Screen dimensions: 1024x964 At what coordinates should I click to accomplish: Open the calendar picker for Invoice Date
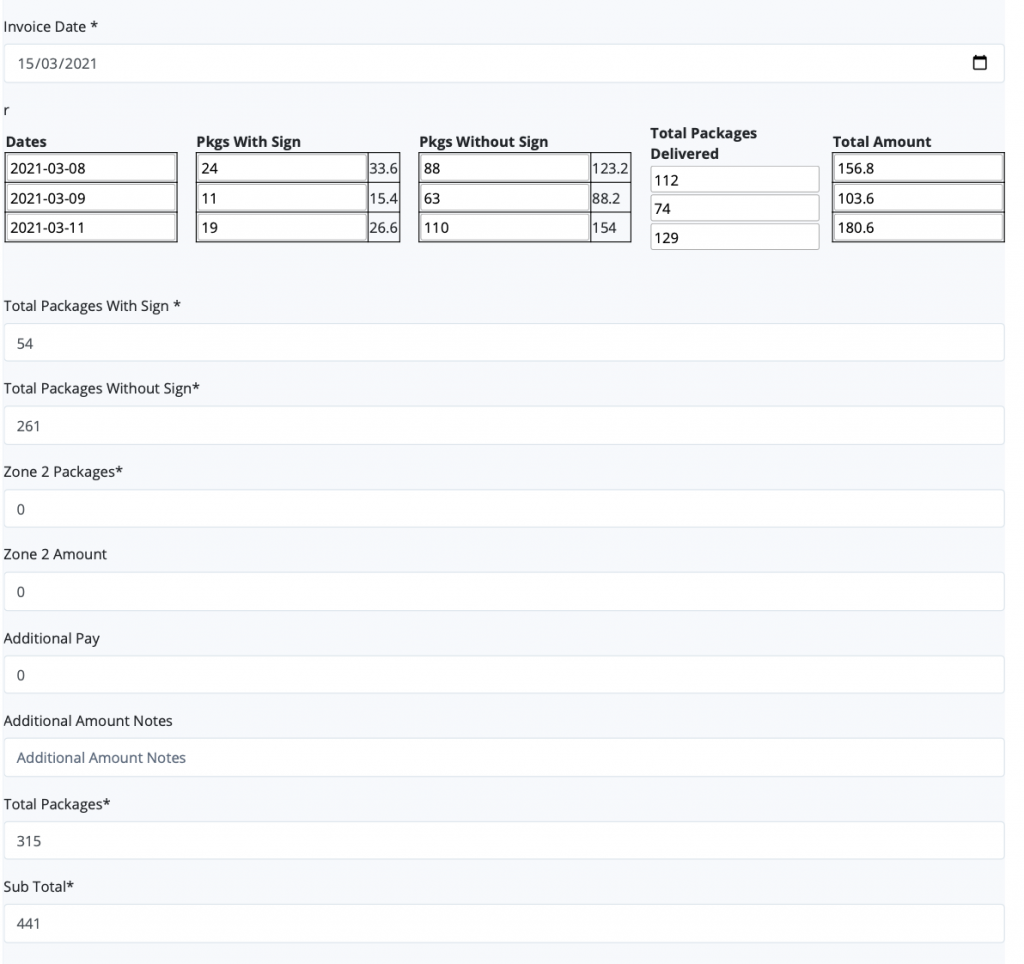(979, 63)
